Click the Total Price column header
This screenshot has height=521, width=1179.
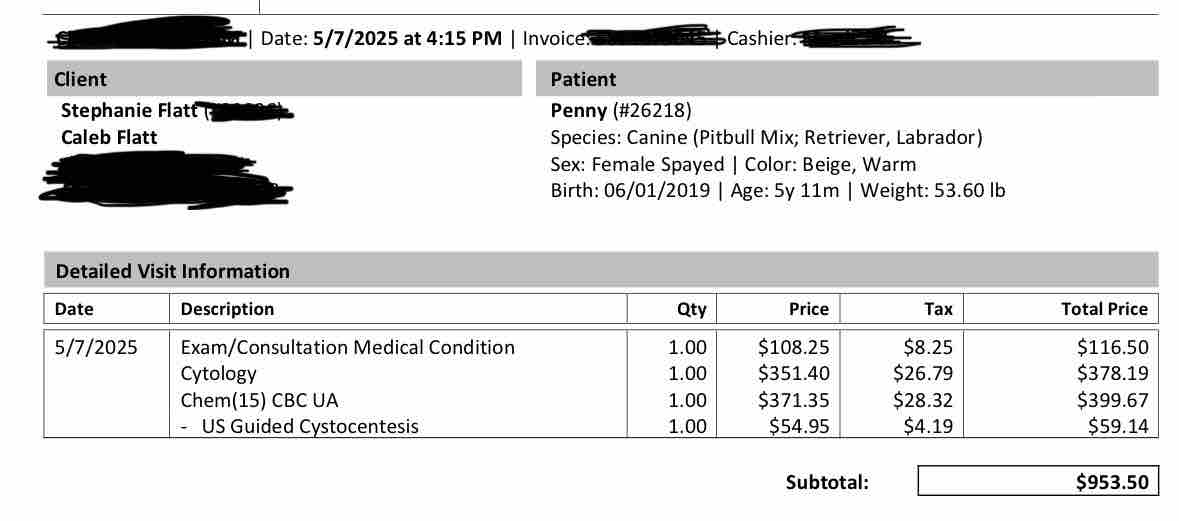(x=1105, y=309)
